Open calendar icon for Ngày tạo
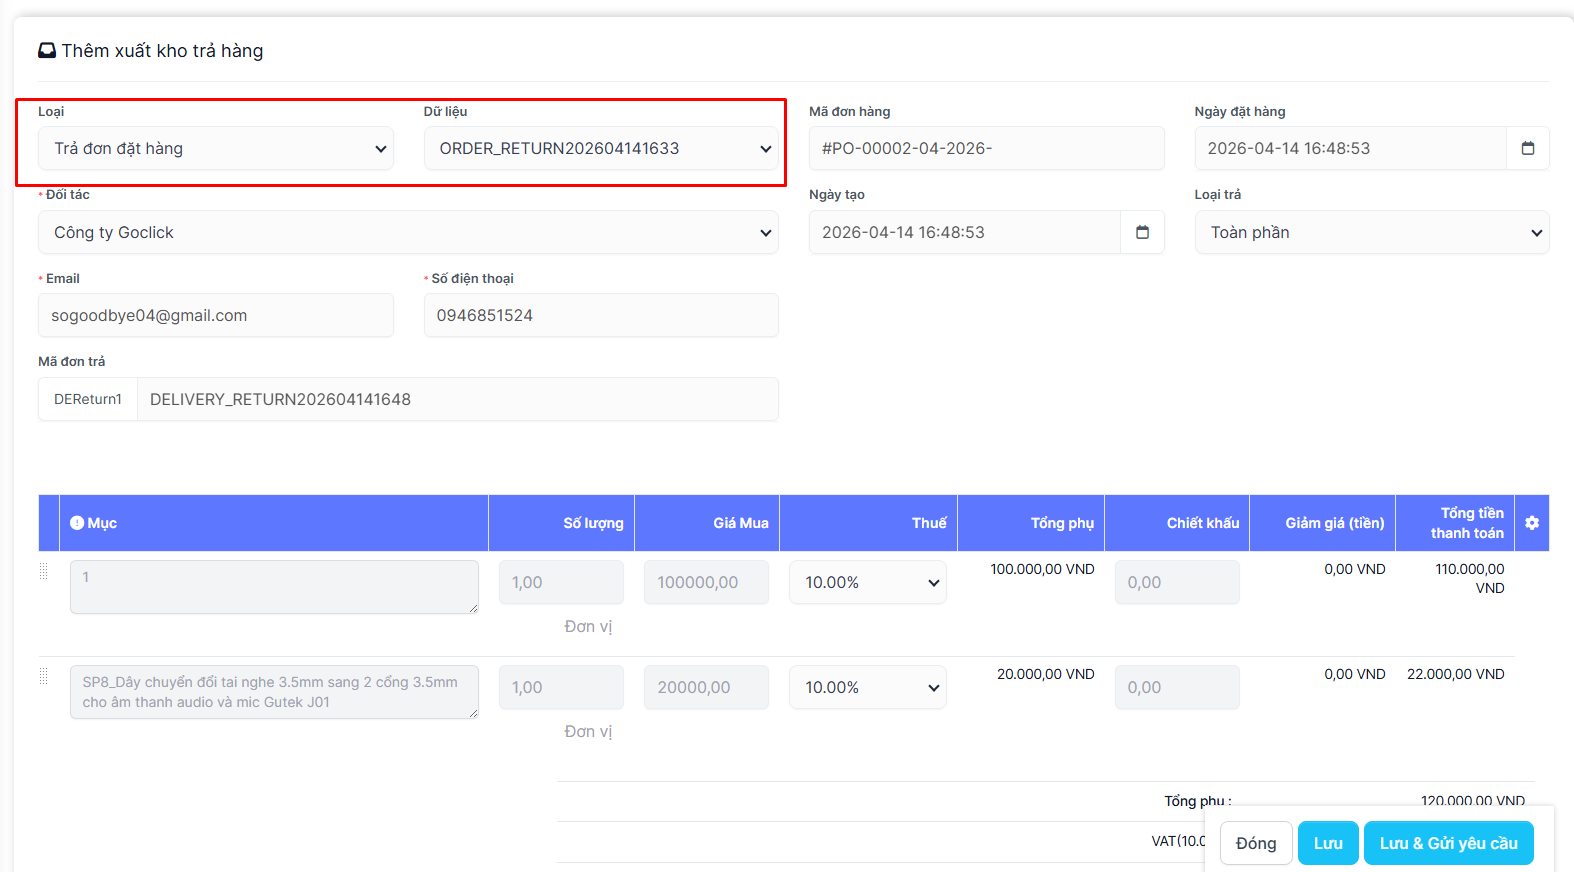Image resolution: width=1574 pixels, height=872 pixels. 1142,232
